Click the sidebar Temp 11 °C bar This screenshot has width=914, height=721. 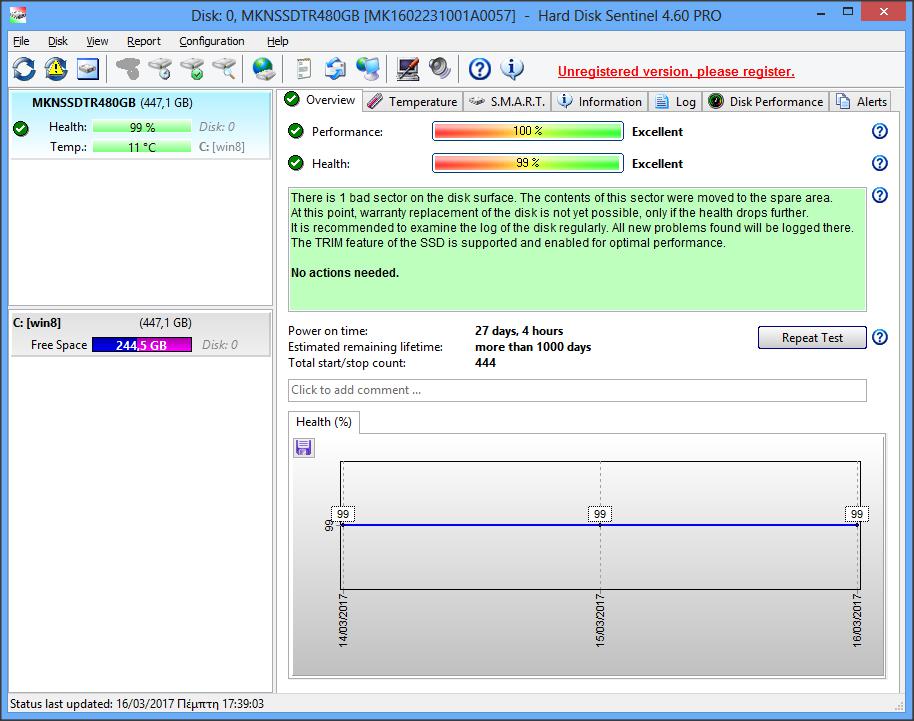142,146
